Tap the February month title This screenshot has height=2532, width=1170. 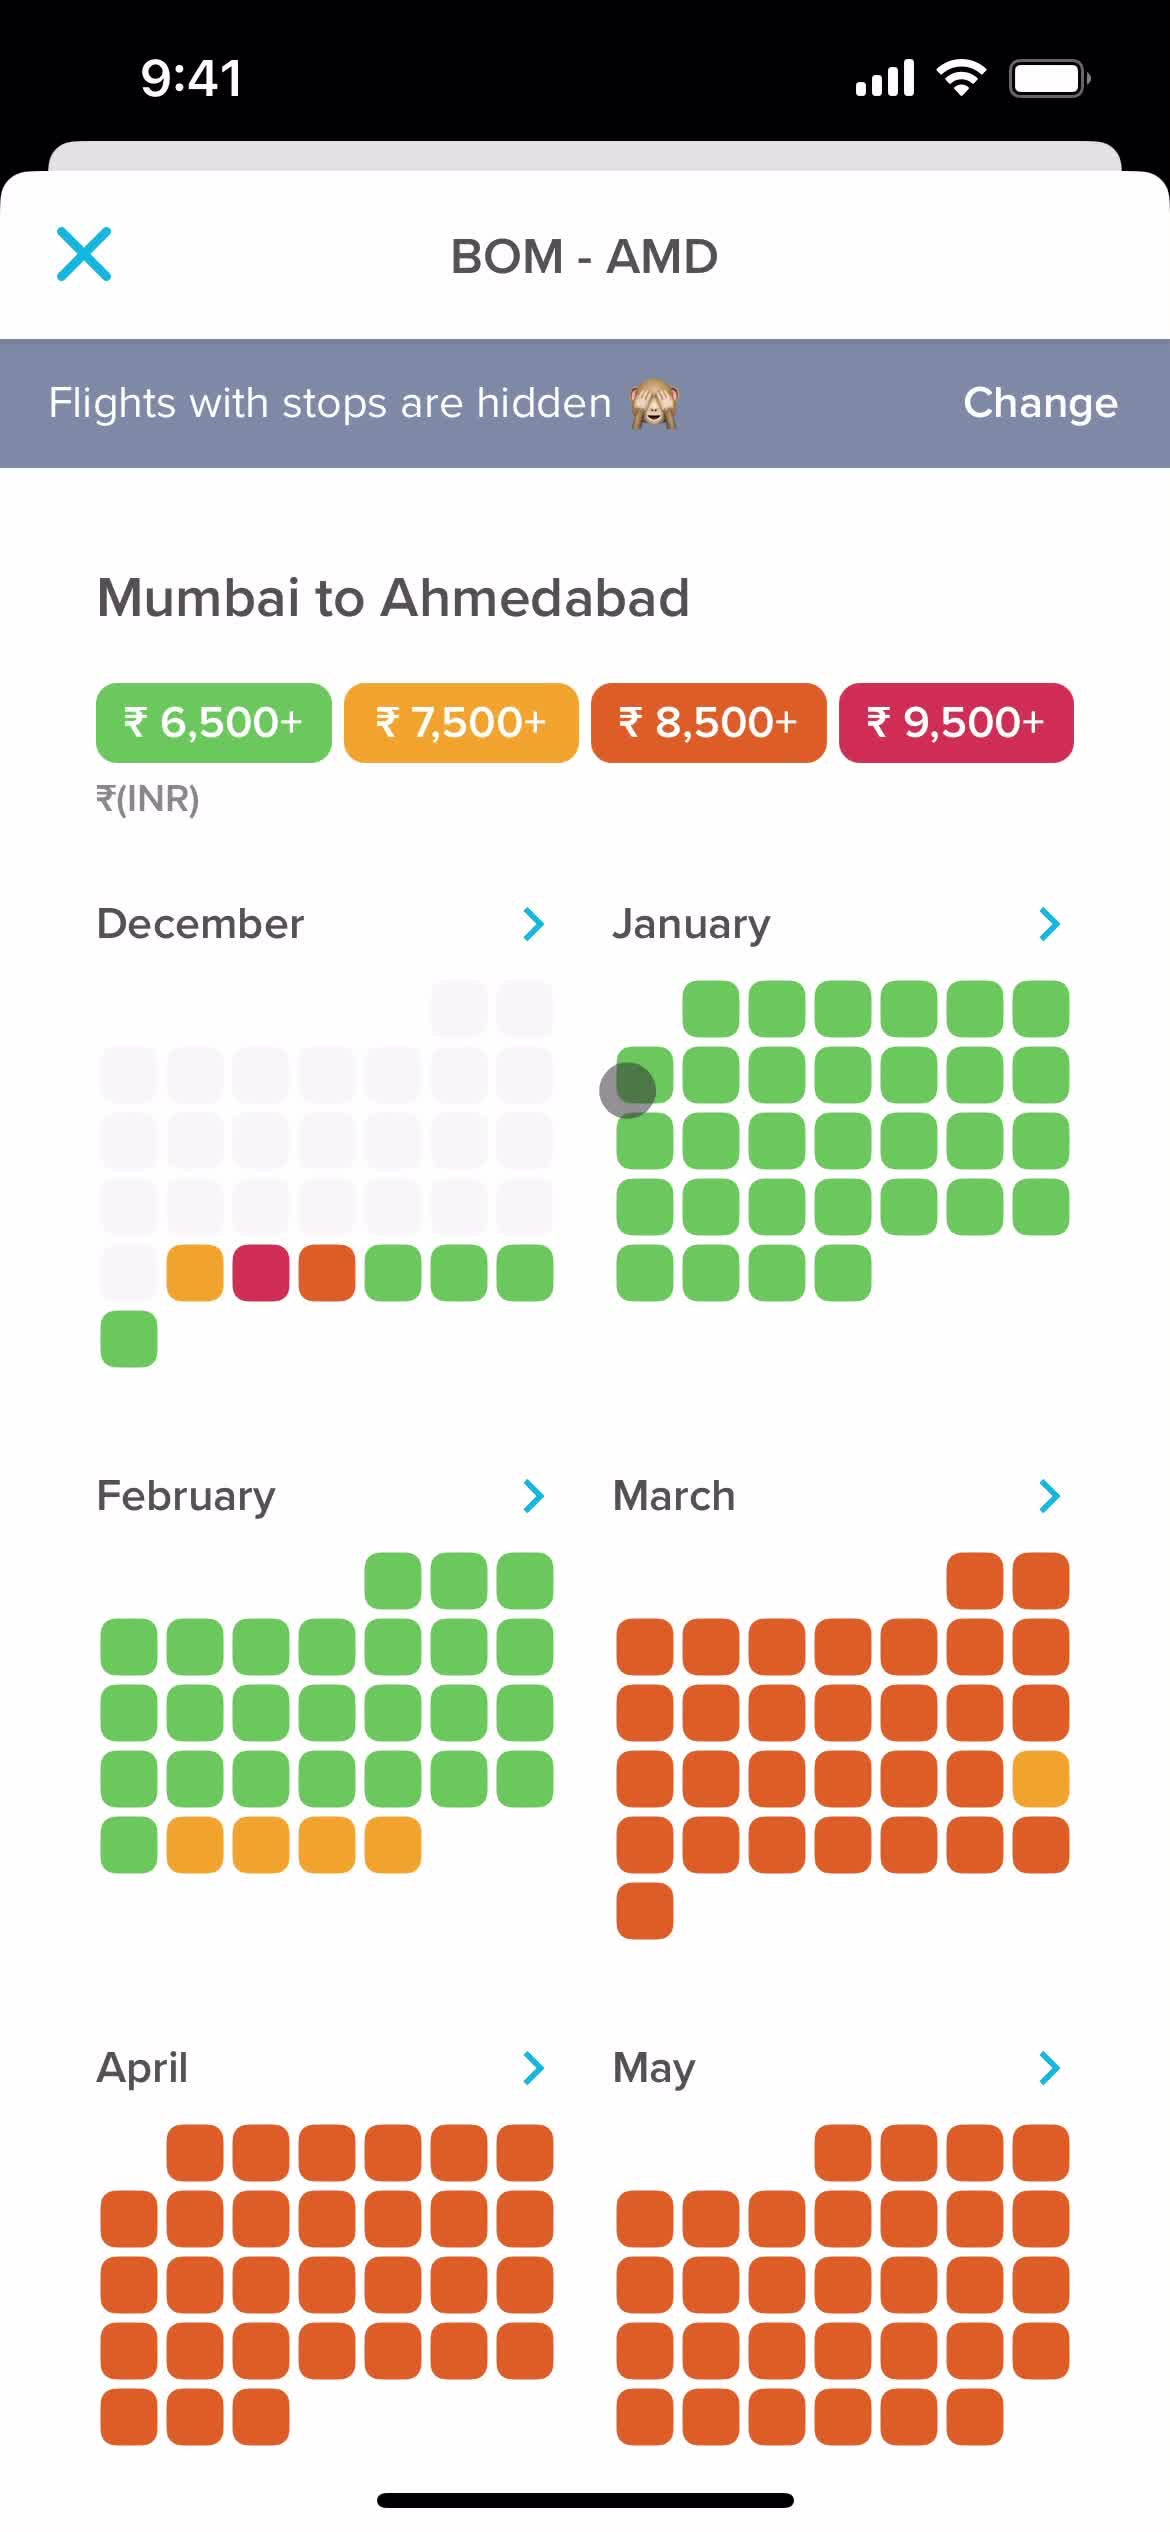(x=186, y=1496)
